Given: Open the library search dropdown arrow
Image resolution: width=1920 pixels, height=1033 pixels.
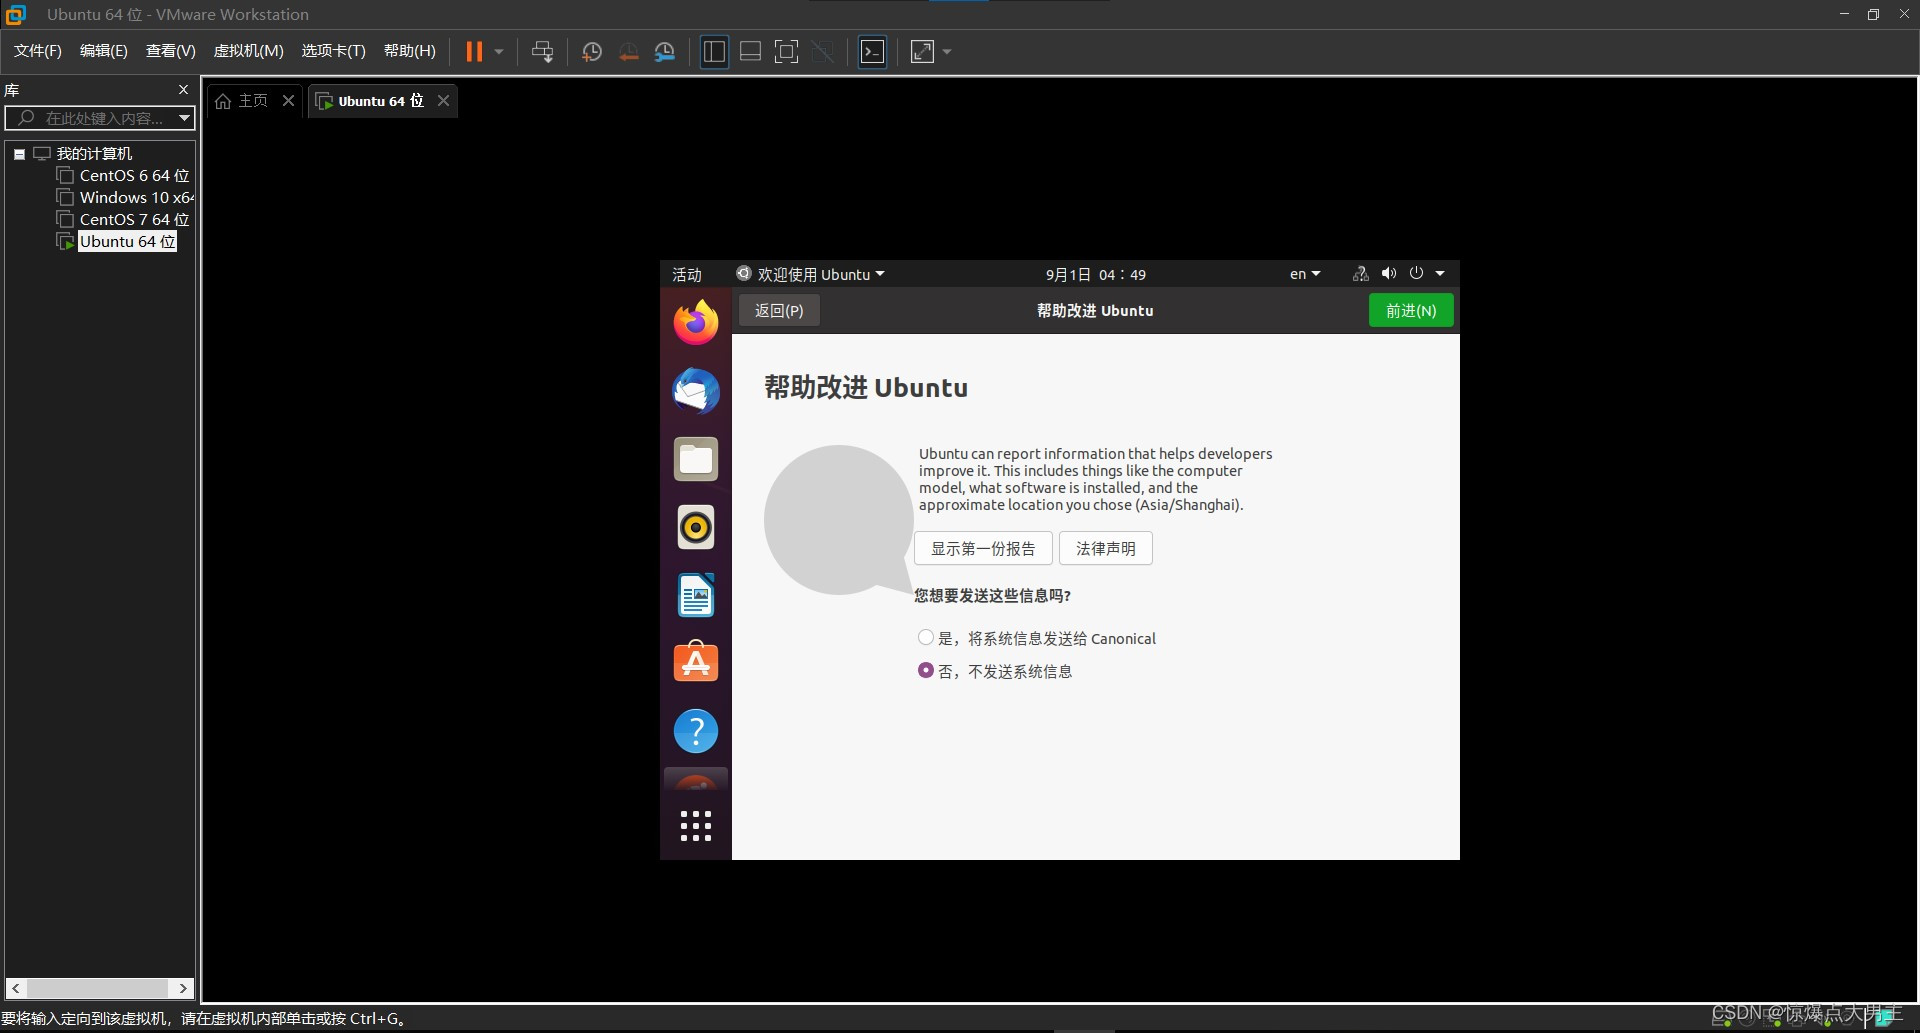Looking at the screenshot, I should click(x=184, y=118).
